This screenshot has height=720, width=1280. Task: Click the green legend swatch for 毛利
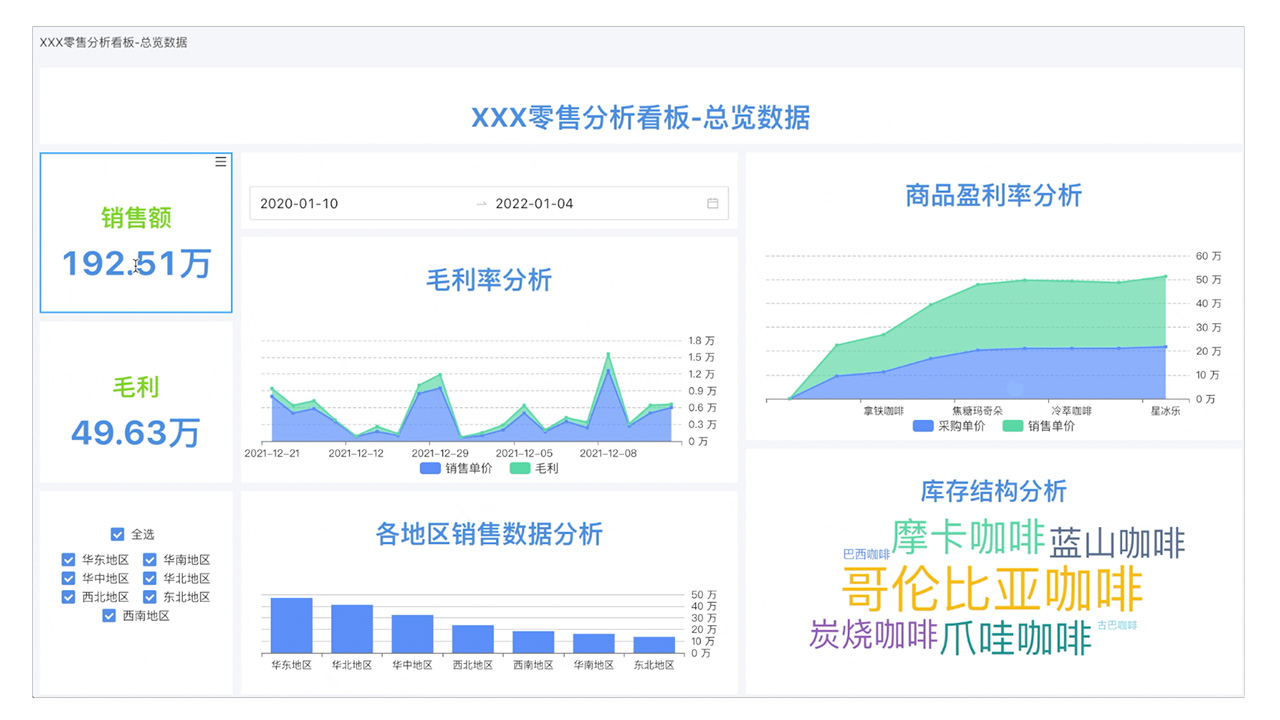[x=522, y=467]
